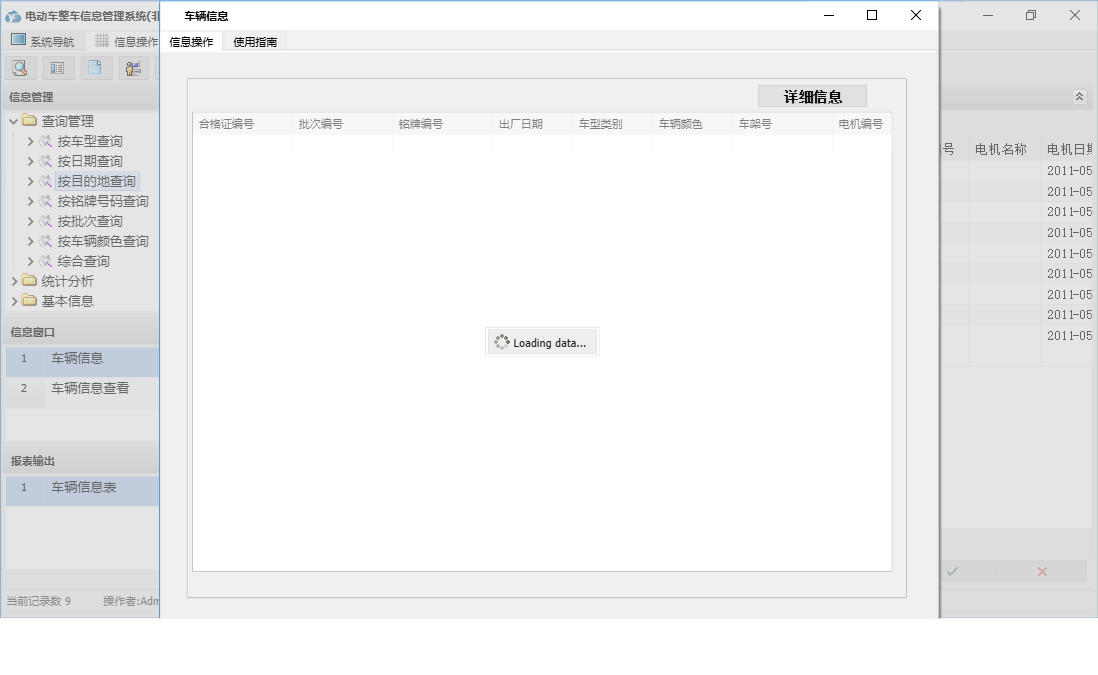
Task: Click the 系统导航 grid icon
Action: [x=16, y=40]
